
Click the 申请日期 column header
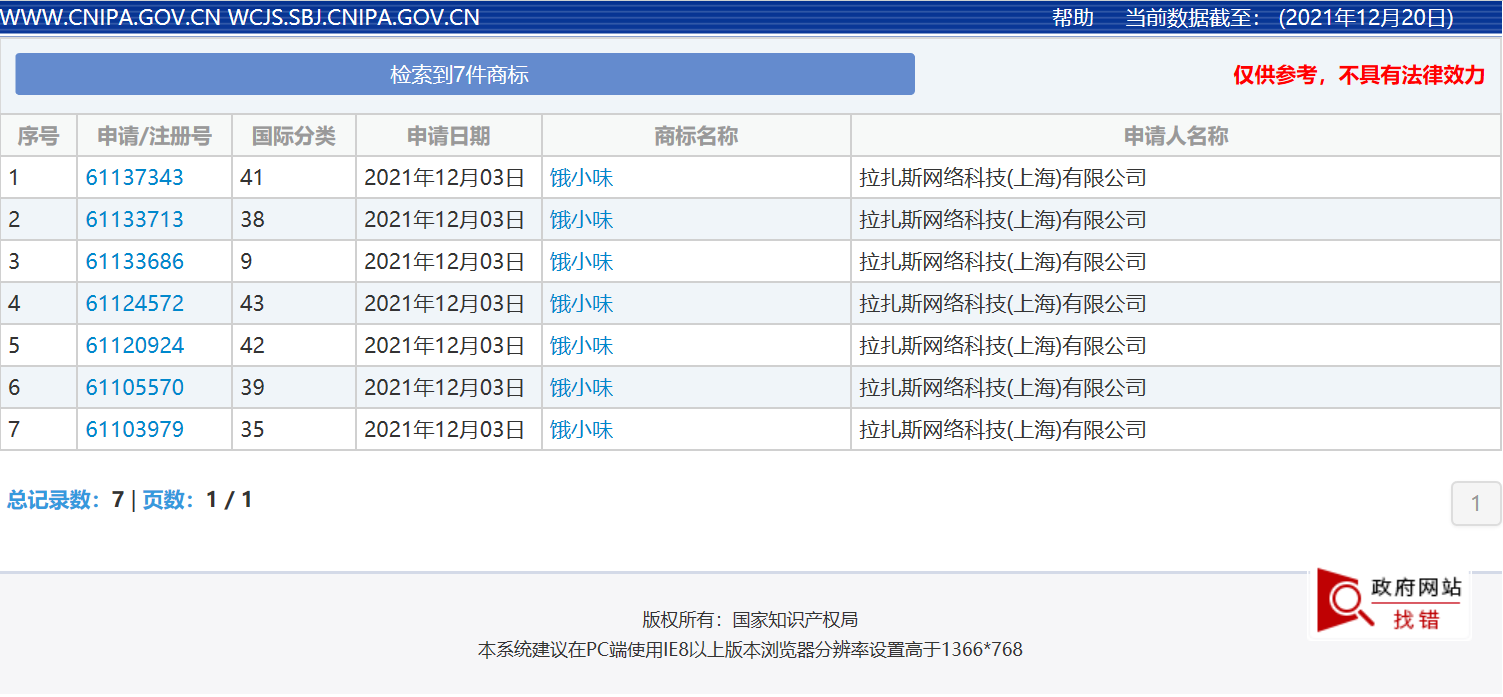[449, 136]
